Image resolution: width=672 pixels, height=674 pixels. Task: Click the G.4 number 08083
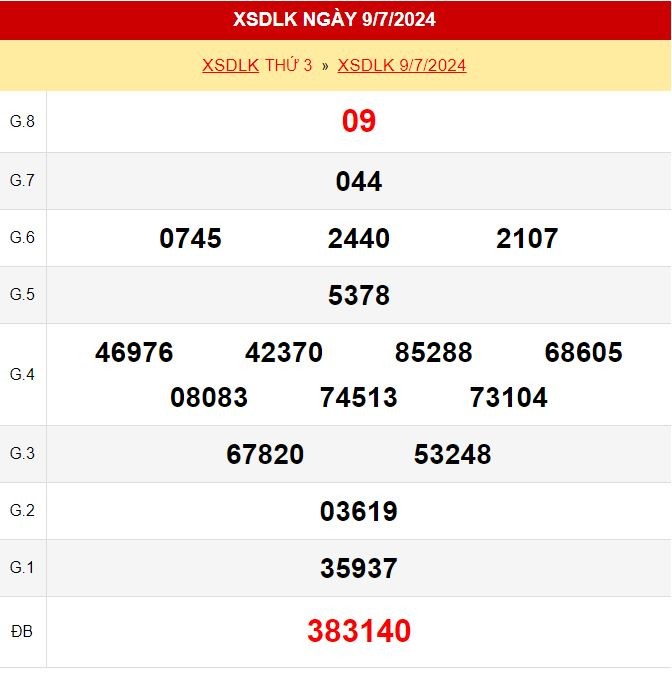point(209,397)
